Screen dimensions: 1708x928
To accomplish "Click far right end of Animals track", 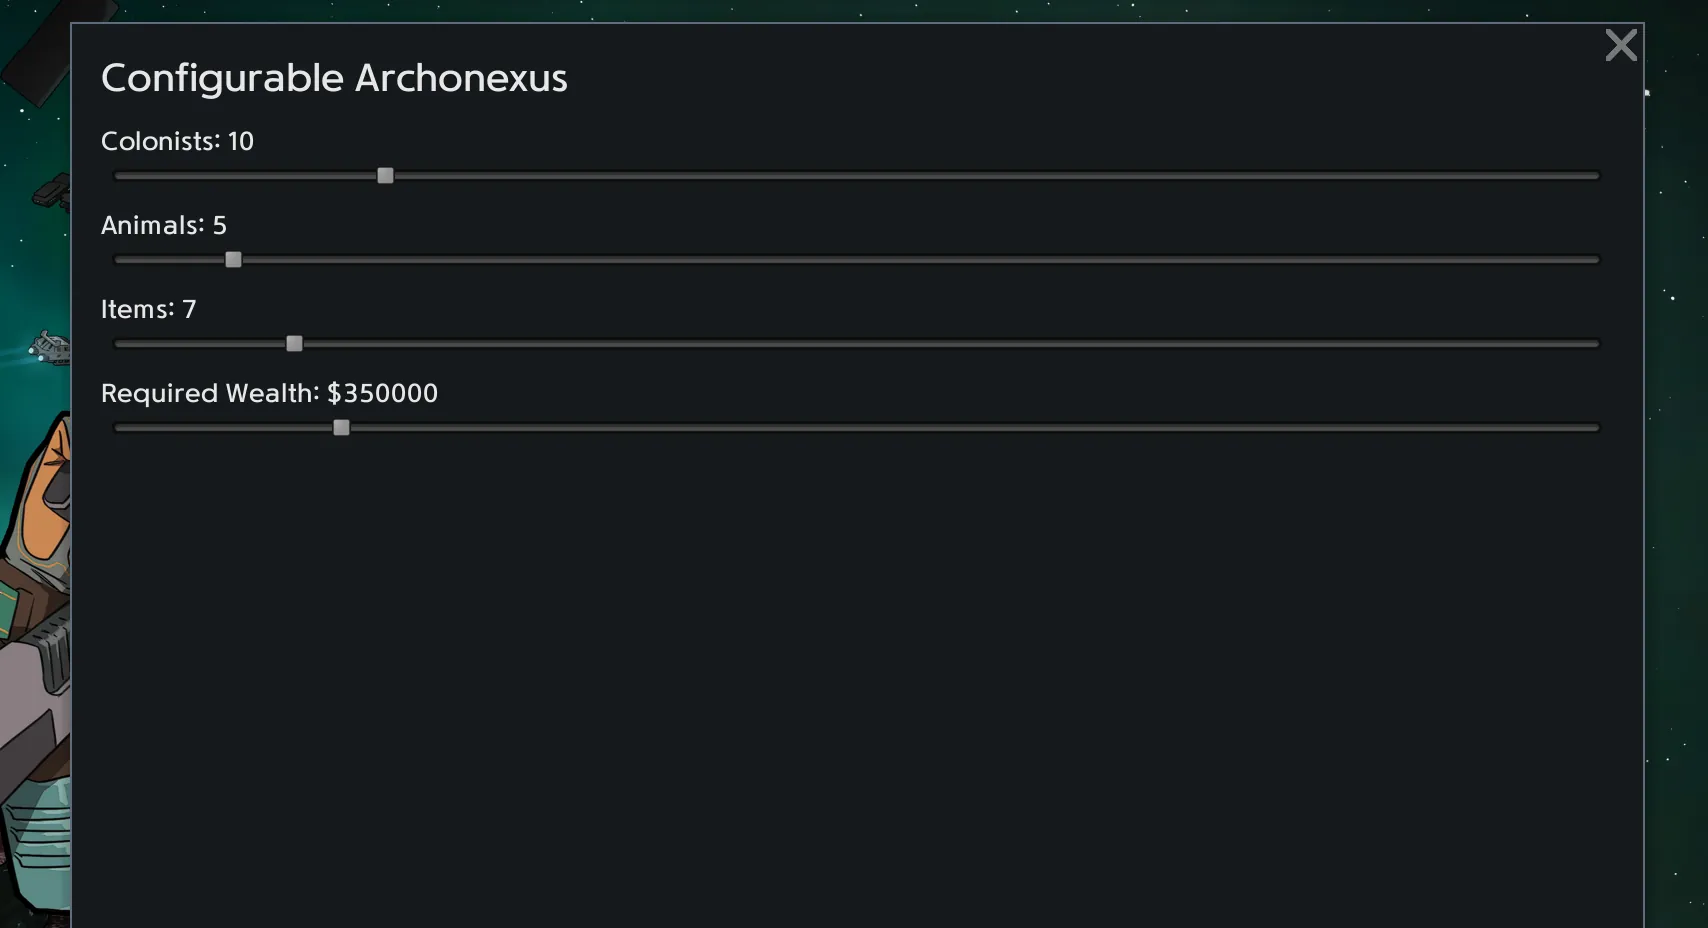I will coord(1596,260).
